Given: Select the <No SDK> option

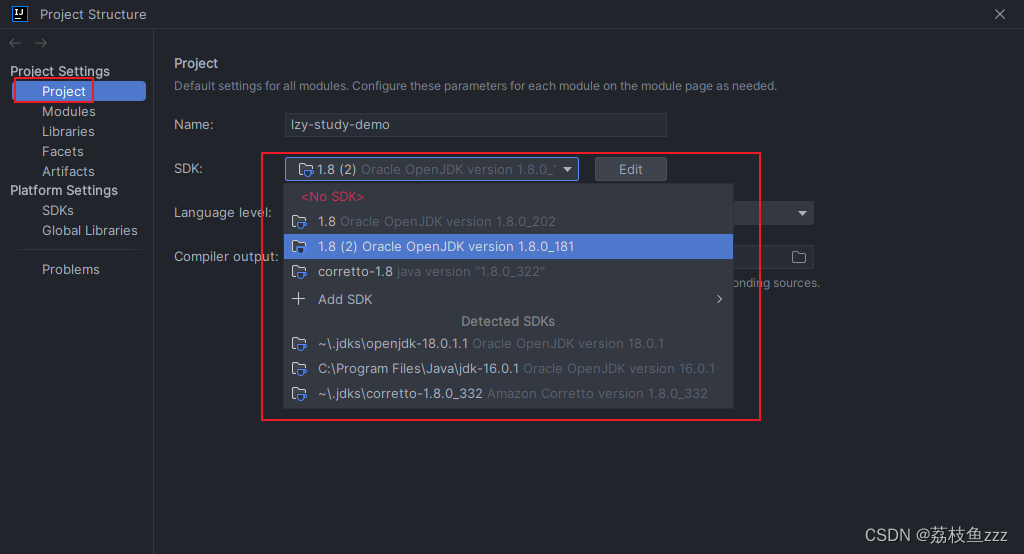Looking at the screenshot, I should tap(509, 197).
